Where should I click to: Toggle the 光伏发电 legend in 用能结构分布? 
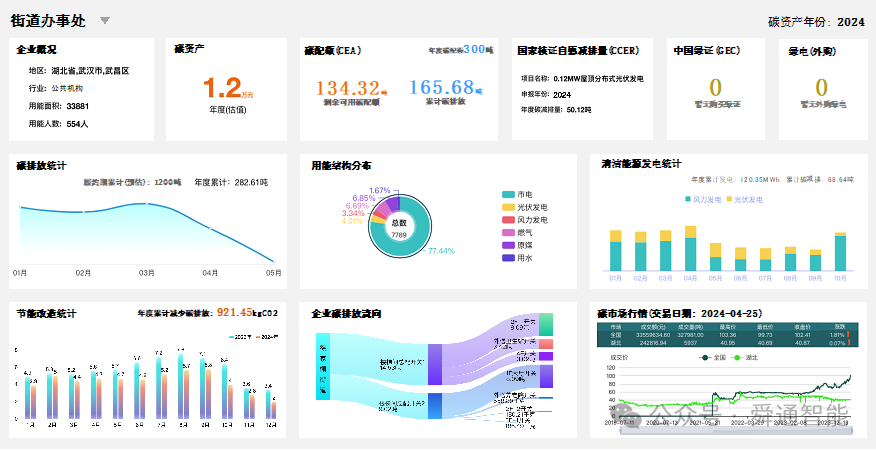tap(525, 207)
